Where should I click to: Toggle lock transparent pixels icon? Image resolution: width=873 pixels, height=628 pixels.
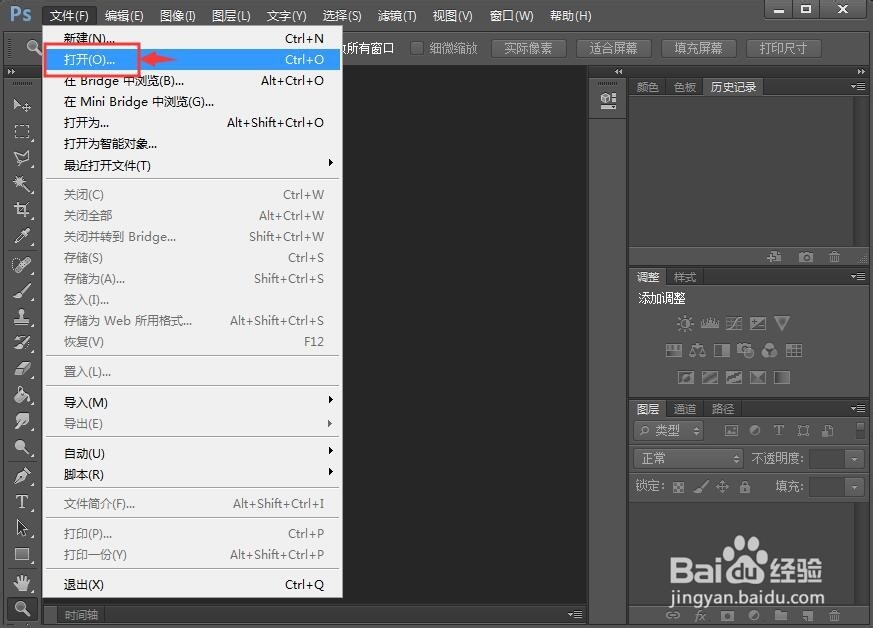tap(678, 487)
